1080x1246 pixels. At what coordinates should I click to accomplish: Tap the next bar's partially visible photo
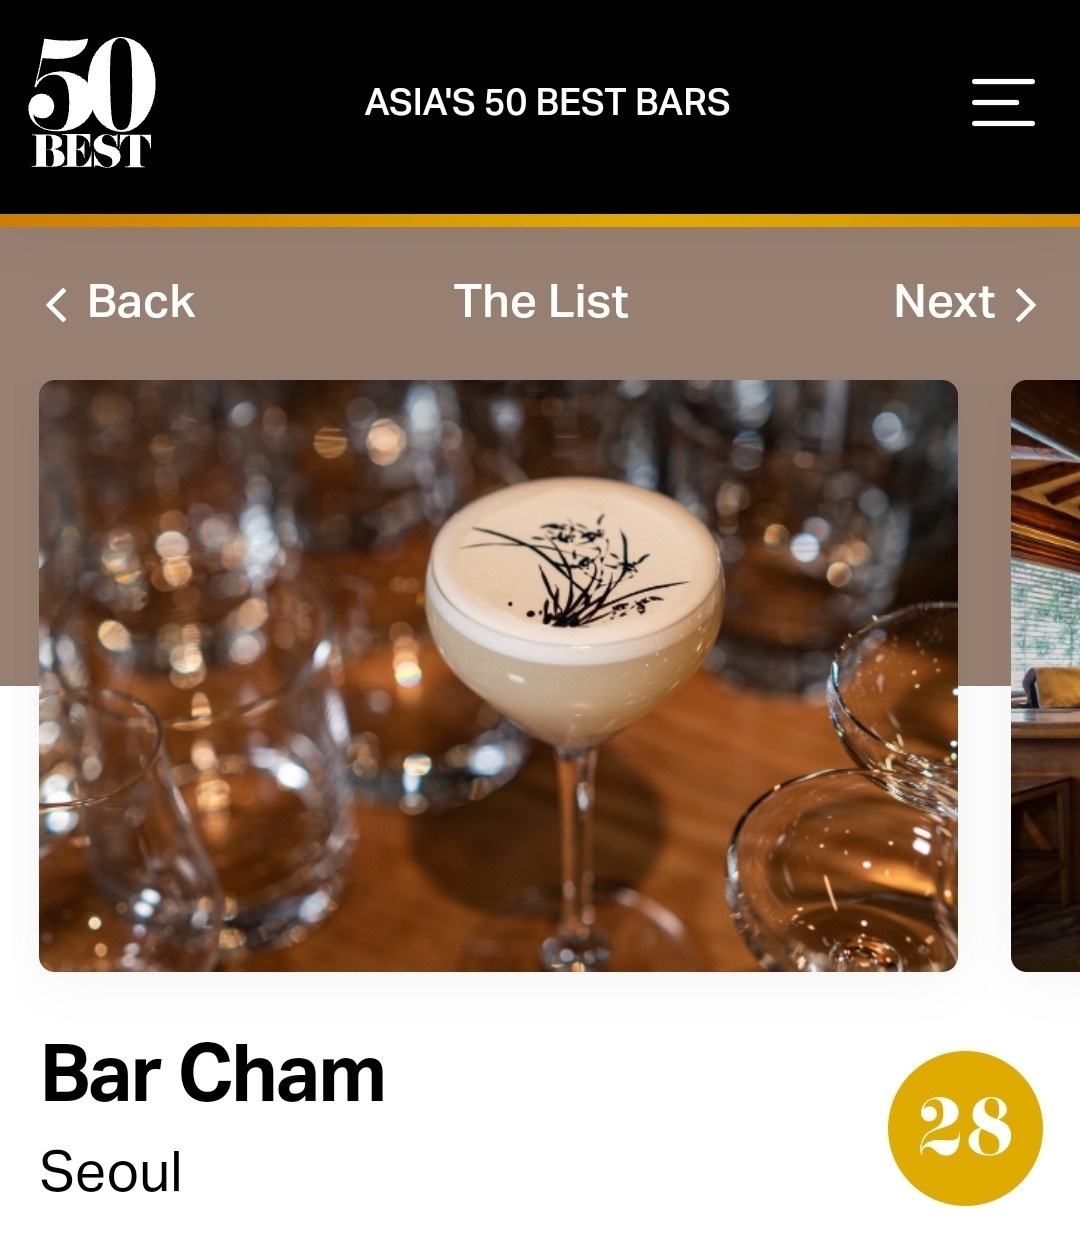click(x=1045, y=676)
